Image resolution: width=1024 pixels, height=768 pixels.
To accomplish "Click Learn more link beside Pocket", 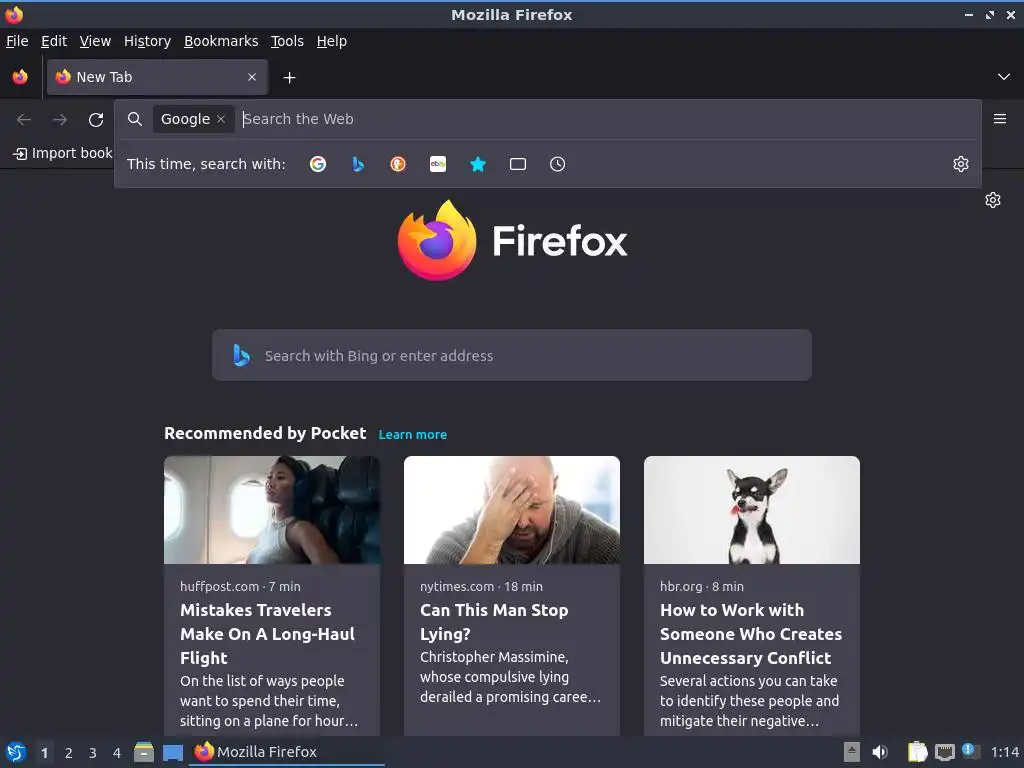I will click(x=413, y=434).
